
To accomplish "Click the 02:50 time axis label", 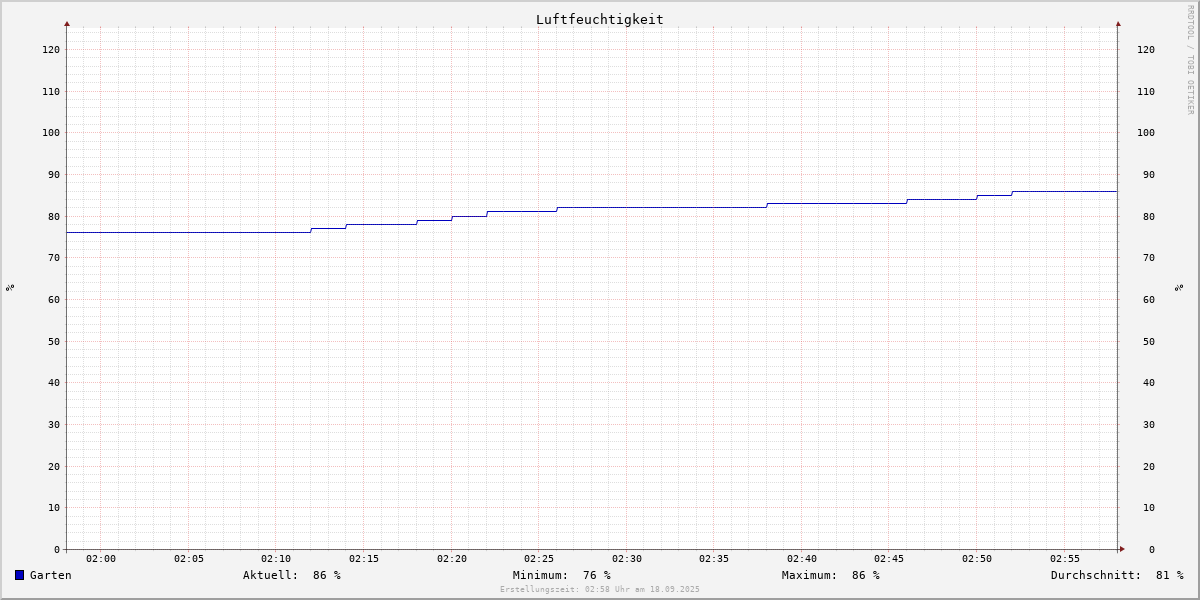I will 977,559.
